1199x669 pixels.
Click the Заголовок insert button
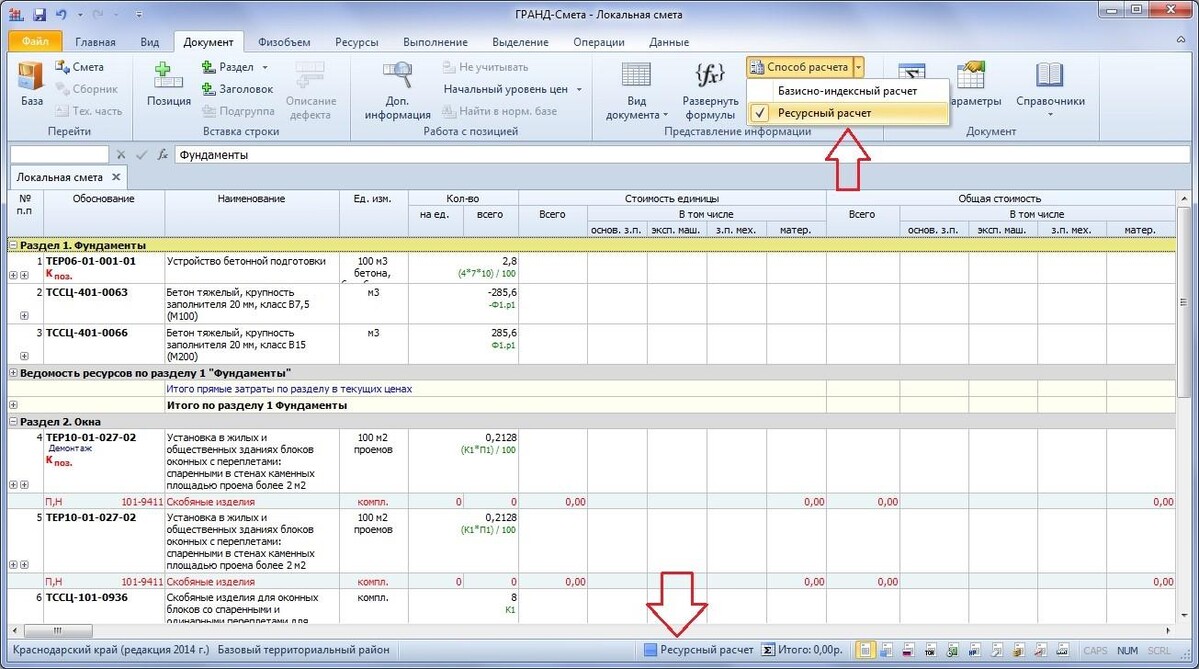(237, 89)
